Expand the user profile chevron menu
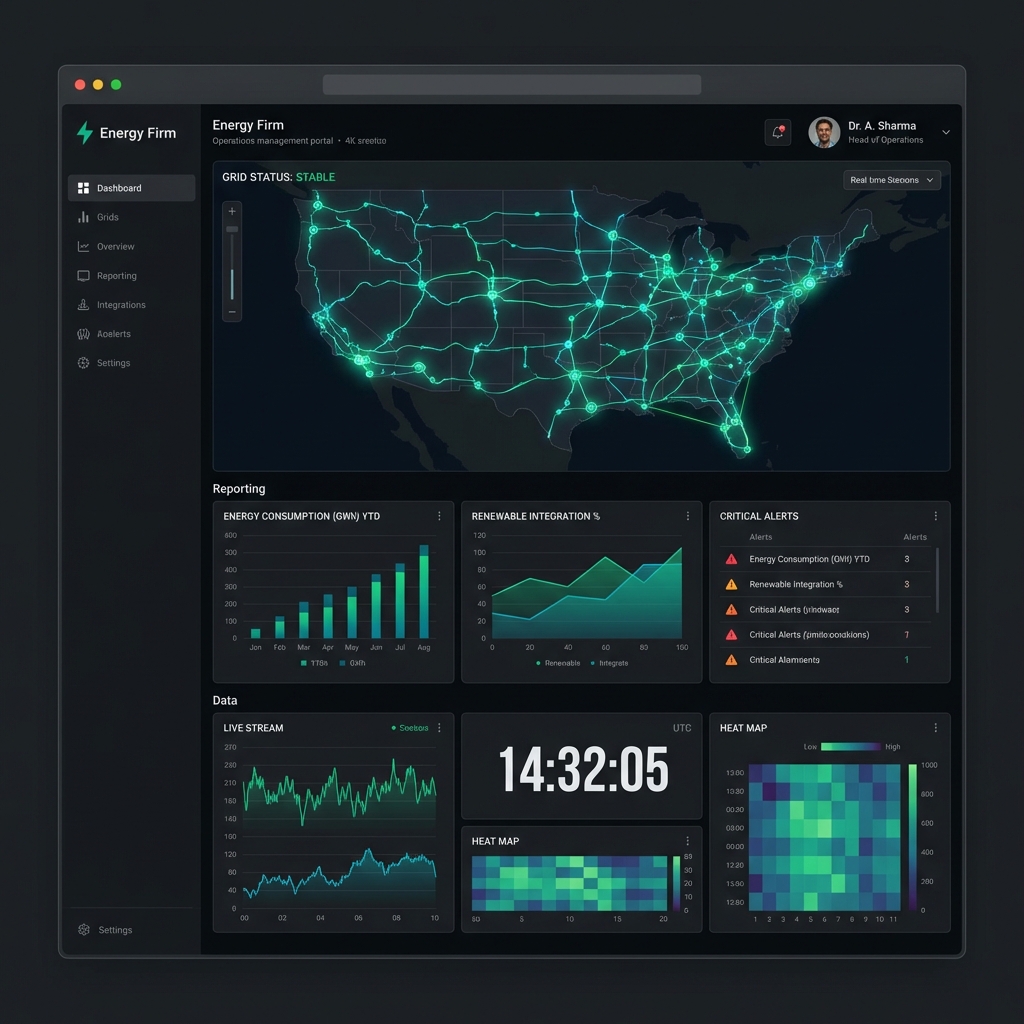This screenshot has width=1024, height=1024. [x=946, y=132]
